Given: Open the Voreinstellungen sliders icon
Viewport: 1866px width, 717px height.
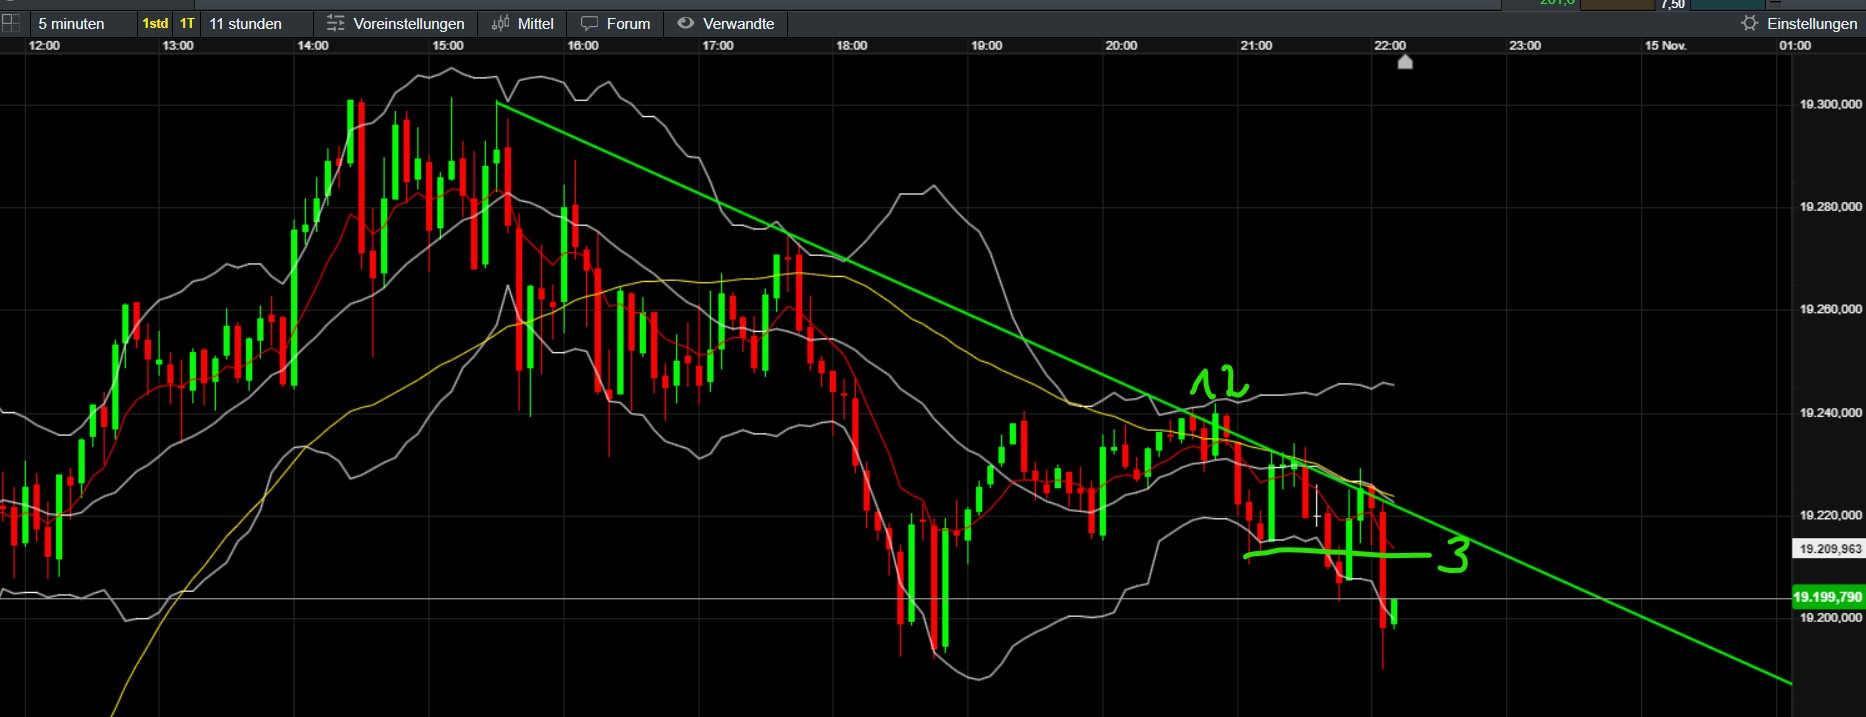Looking at the screenshot, I should [336, 23].
